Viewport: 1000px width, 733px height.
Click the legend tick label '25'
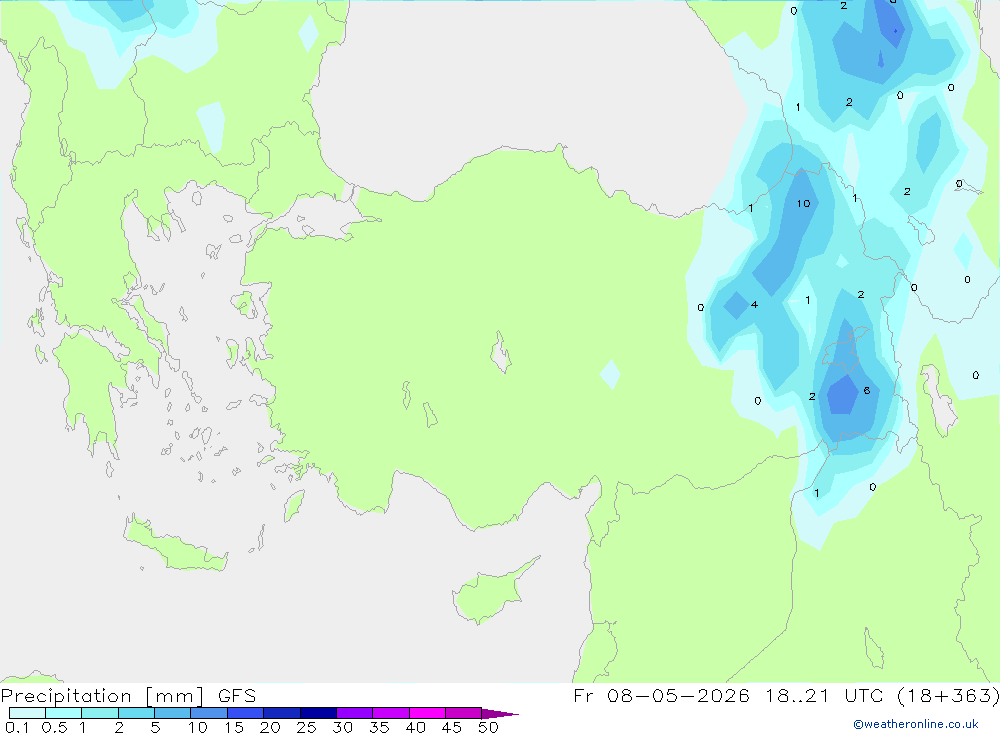click(x=306, y=727)
